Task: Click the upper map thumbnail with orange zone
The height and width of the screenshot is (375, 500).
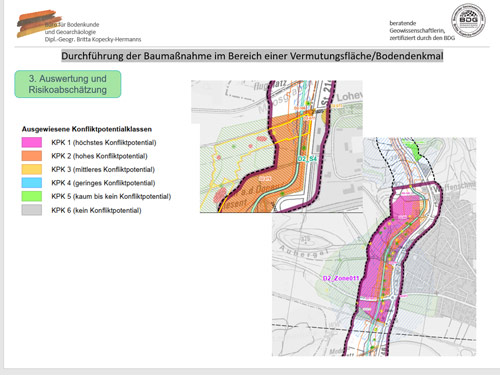Action: pos(277,146)
